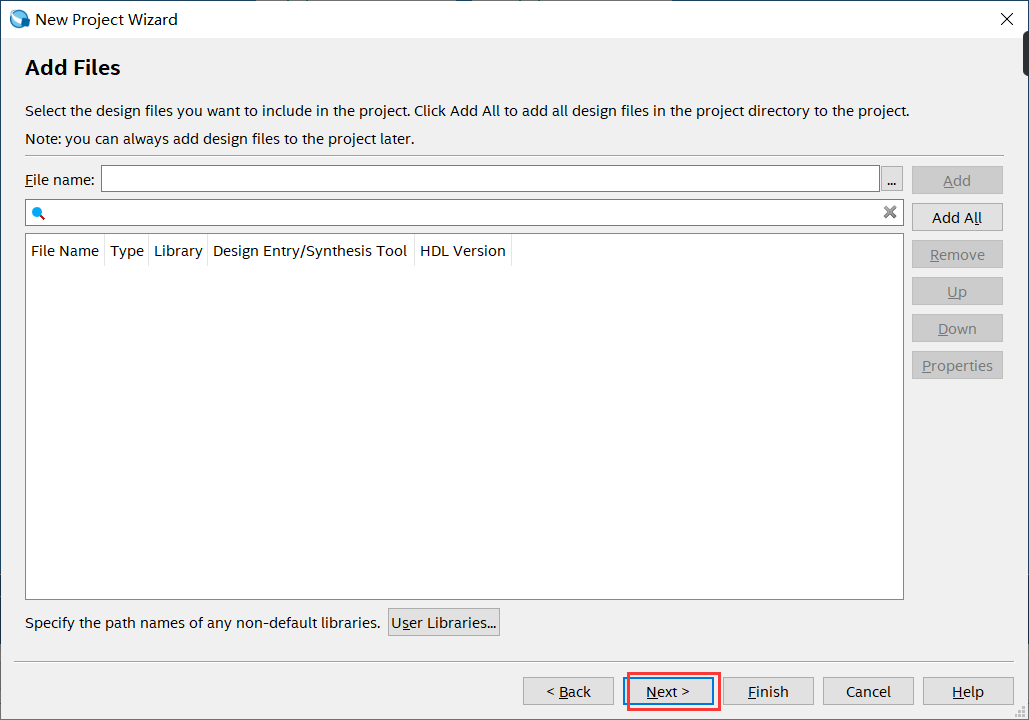Open file browser with the ellipsis button
Viewport: 1029px width, 720px height.
(x=891, y=179)
